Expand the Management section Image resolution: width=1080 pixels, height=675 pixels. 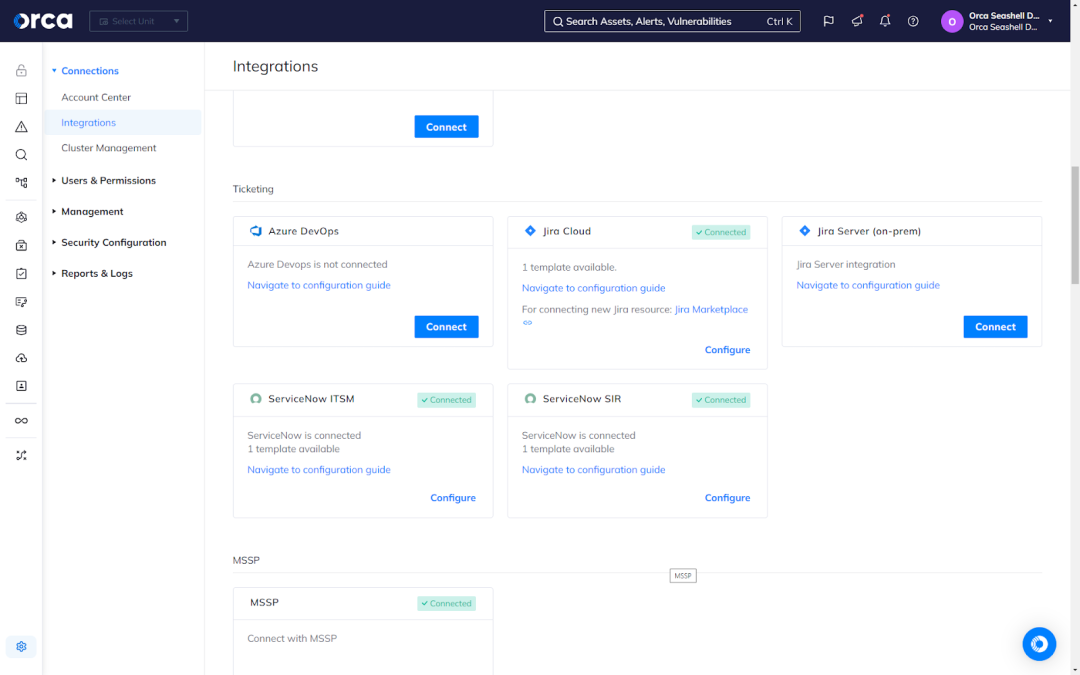87,211
